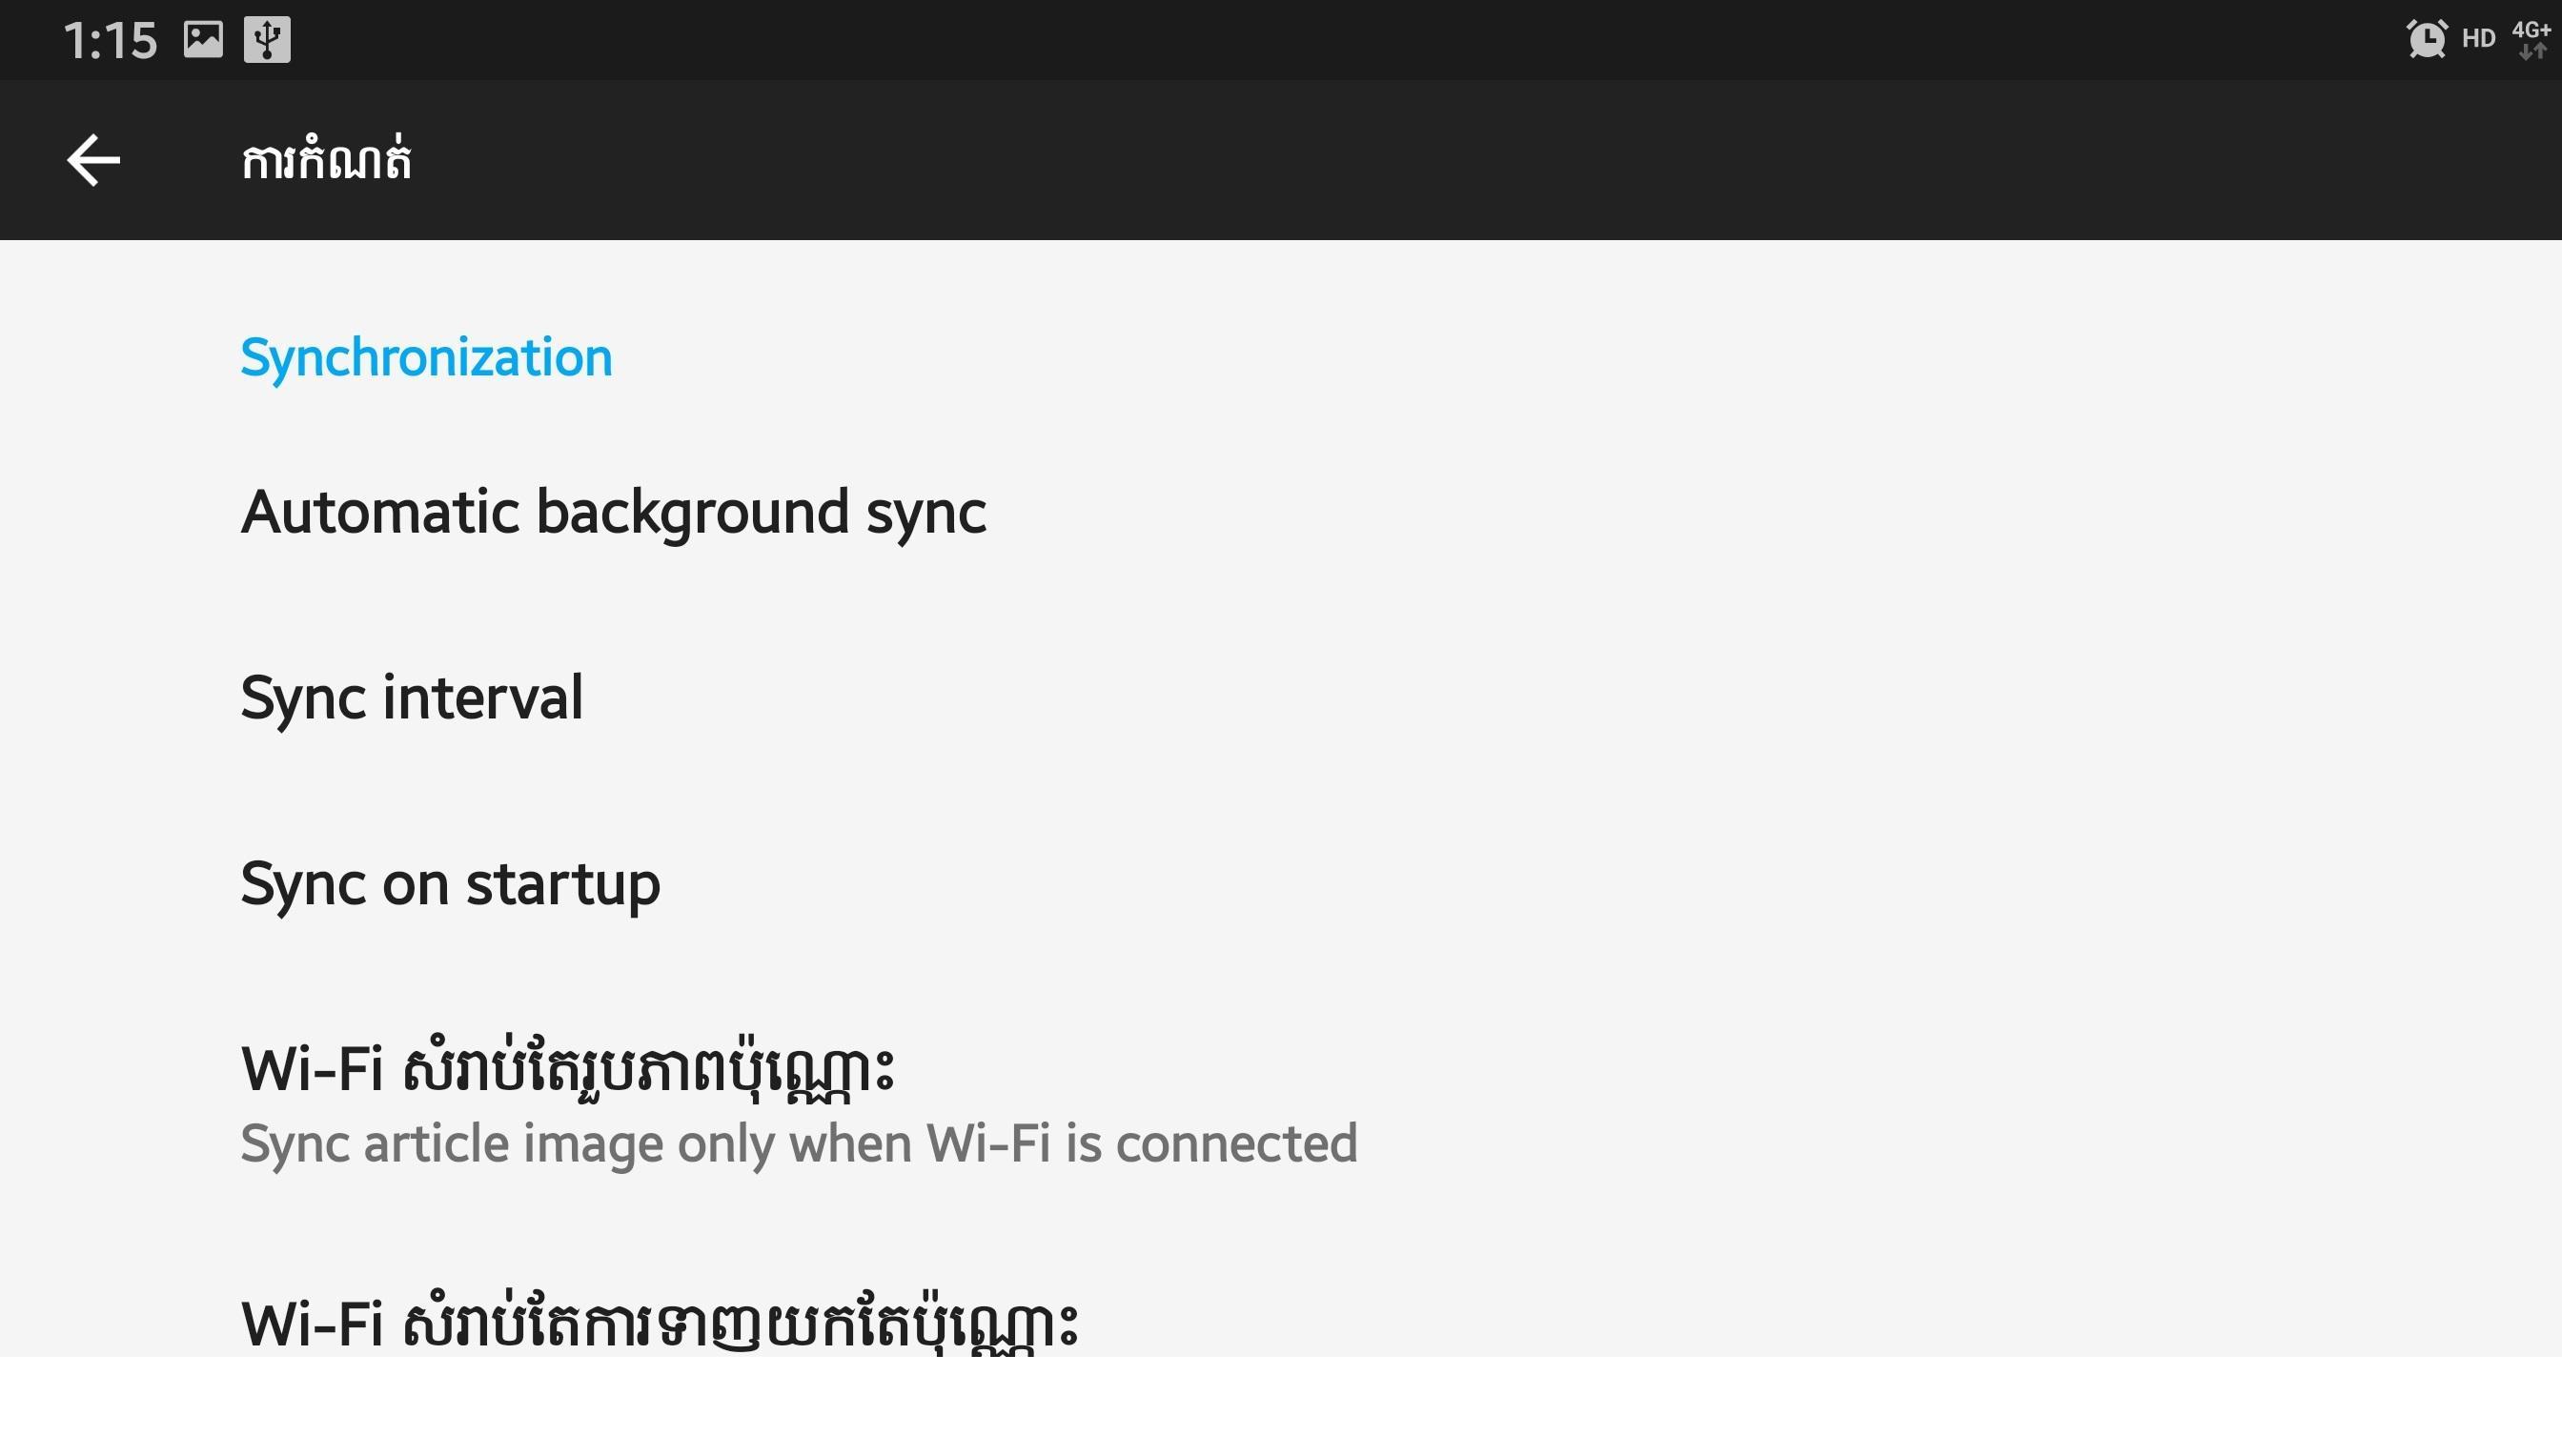The width and height of the screenshot is (2562, 1456).
Task: Tap the USB connection status icon
Action: (267, 40)
